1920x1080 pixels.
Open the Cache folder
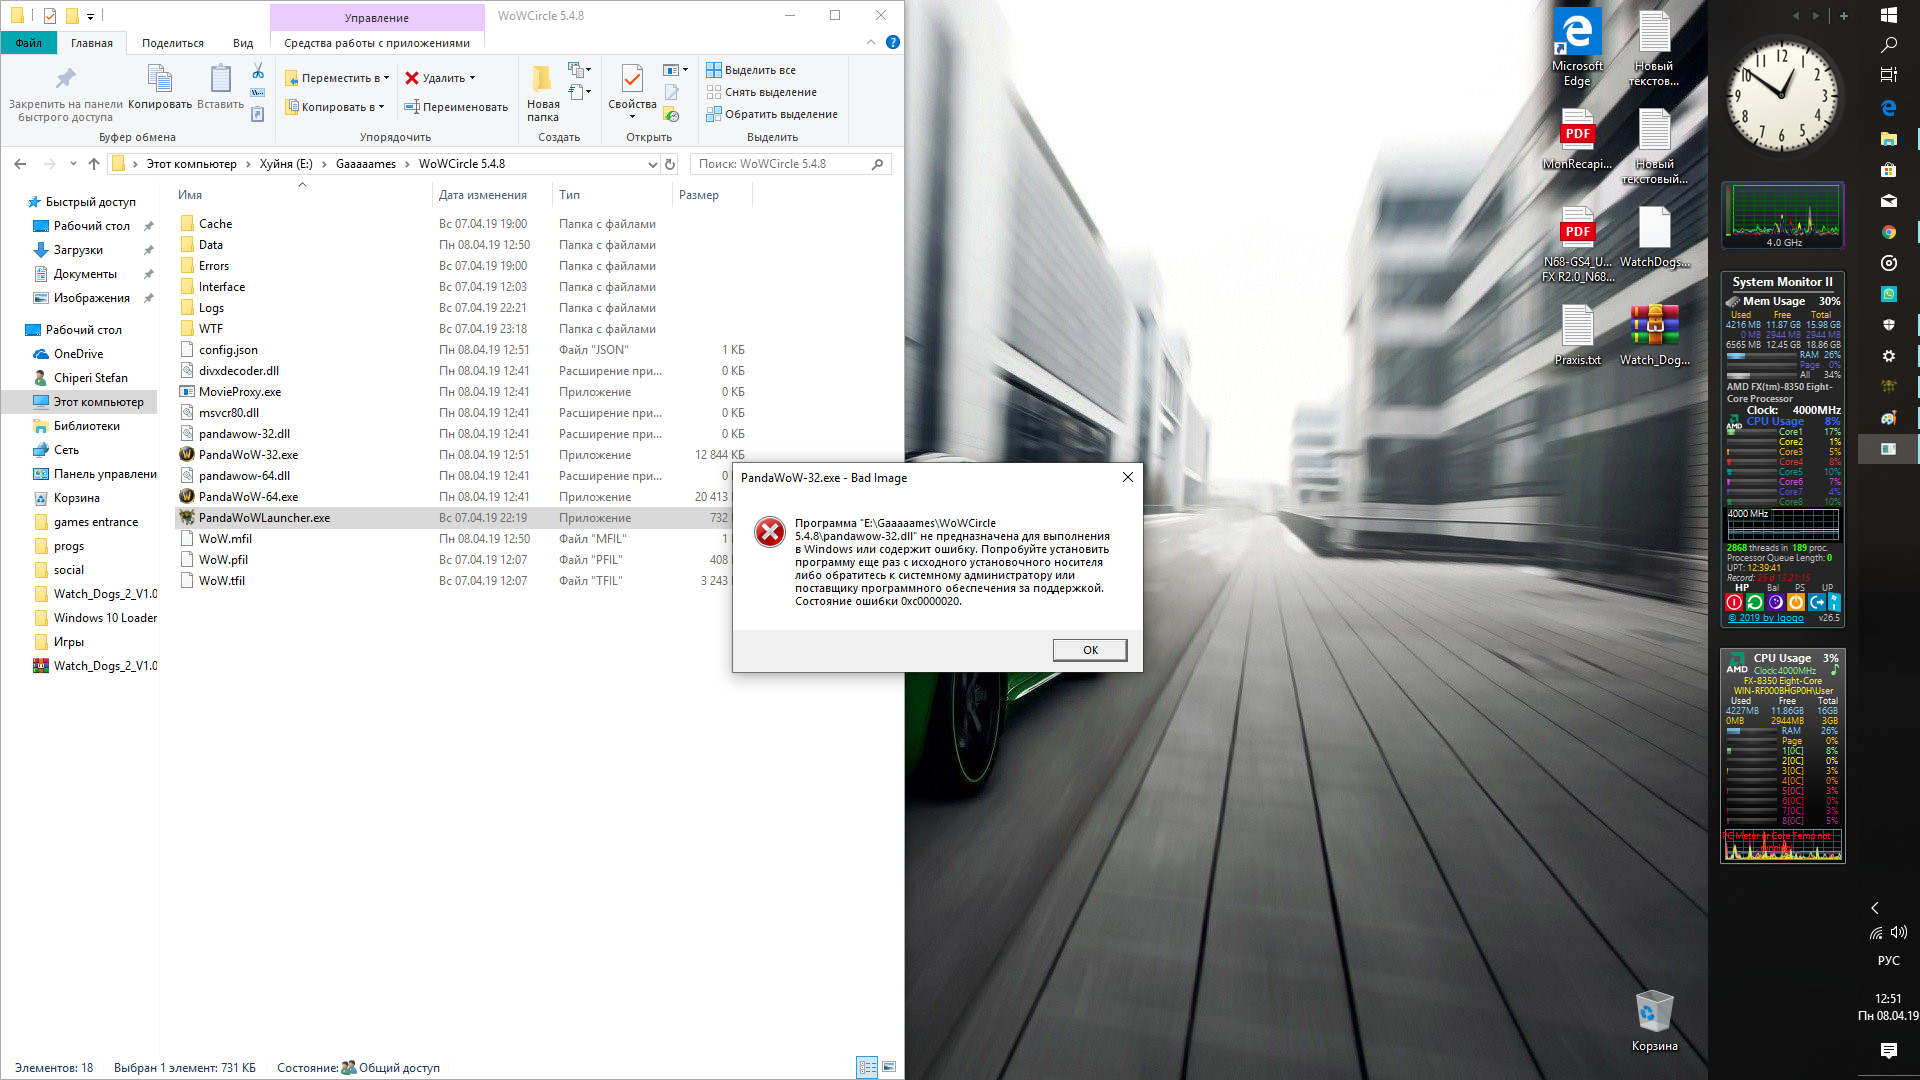(x=215, y=223)
